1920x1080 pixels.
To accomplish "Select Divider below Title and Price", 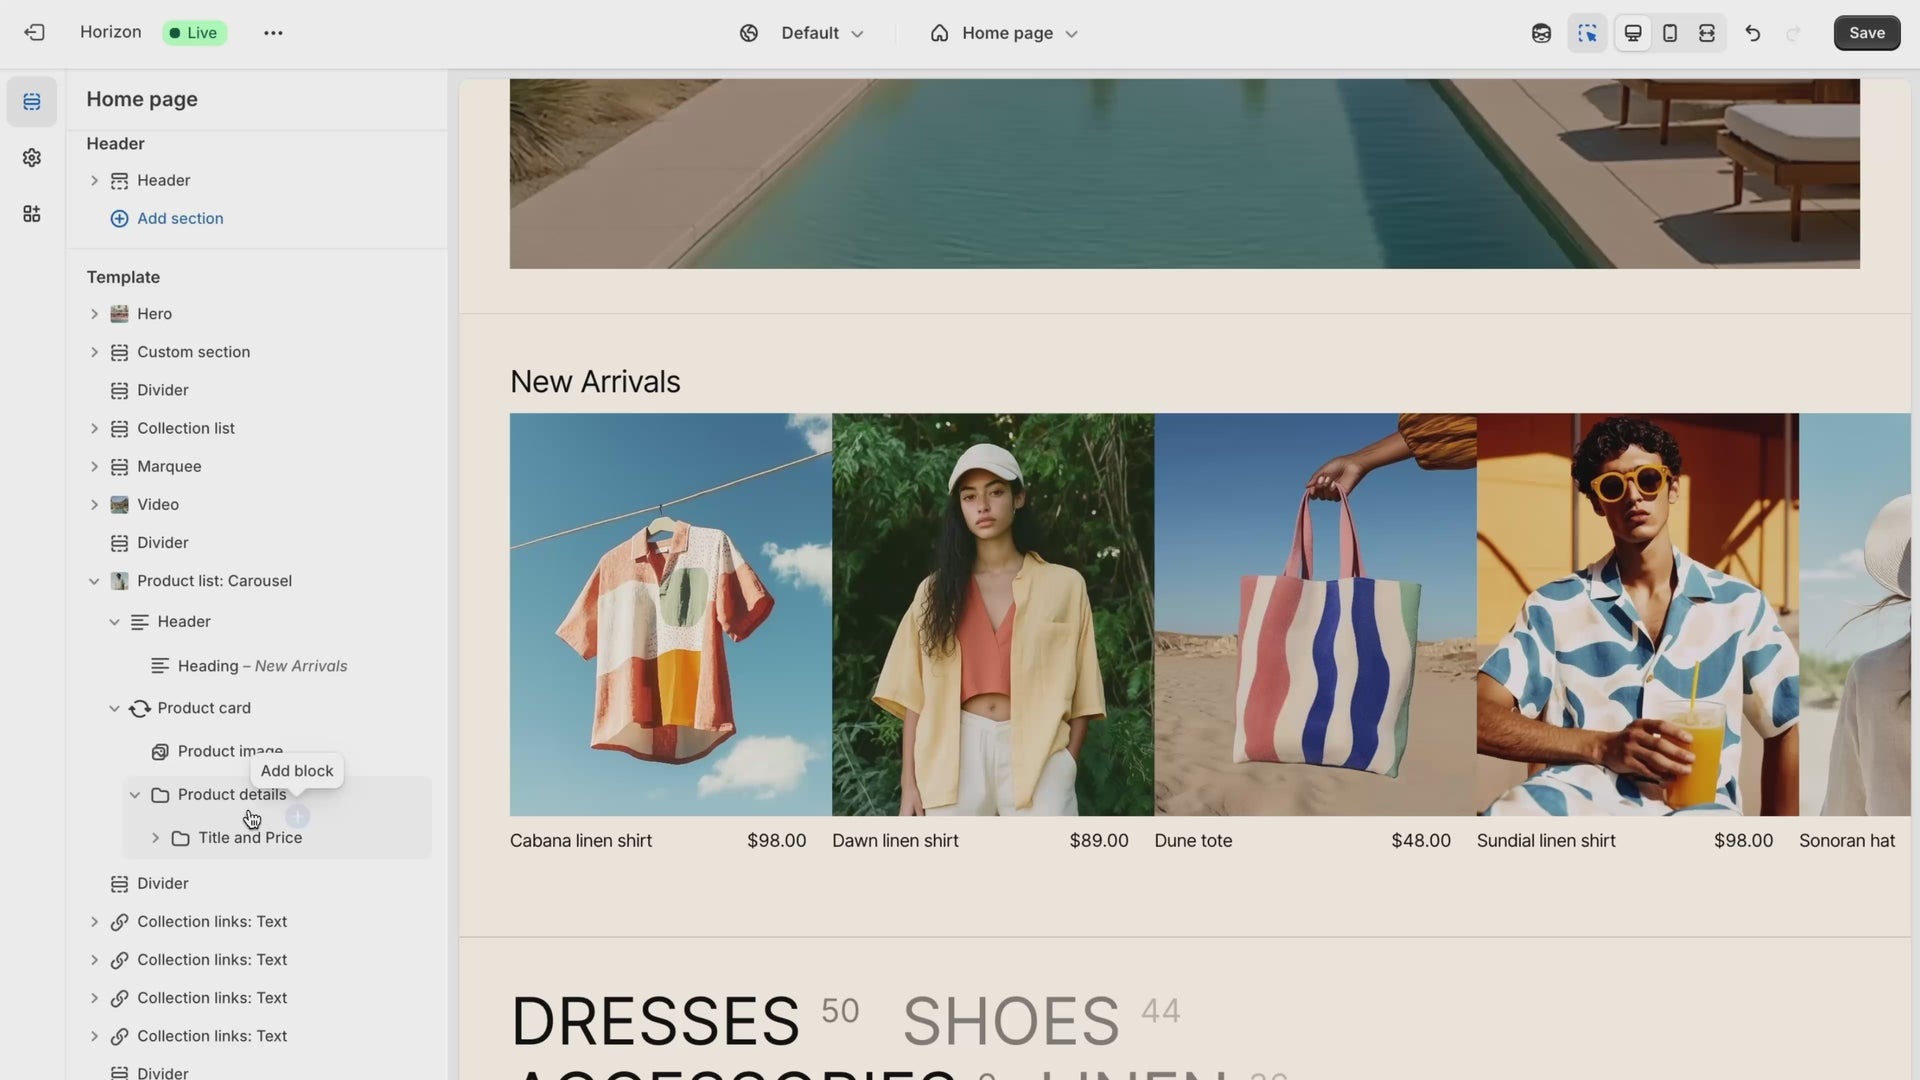I will [258, 884].
